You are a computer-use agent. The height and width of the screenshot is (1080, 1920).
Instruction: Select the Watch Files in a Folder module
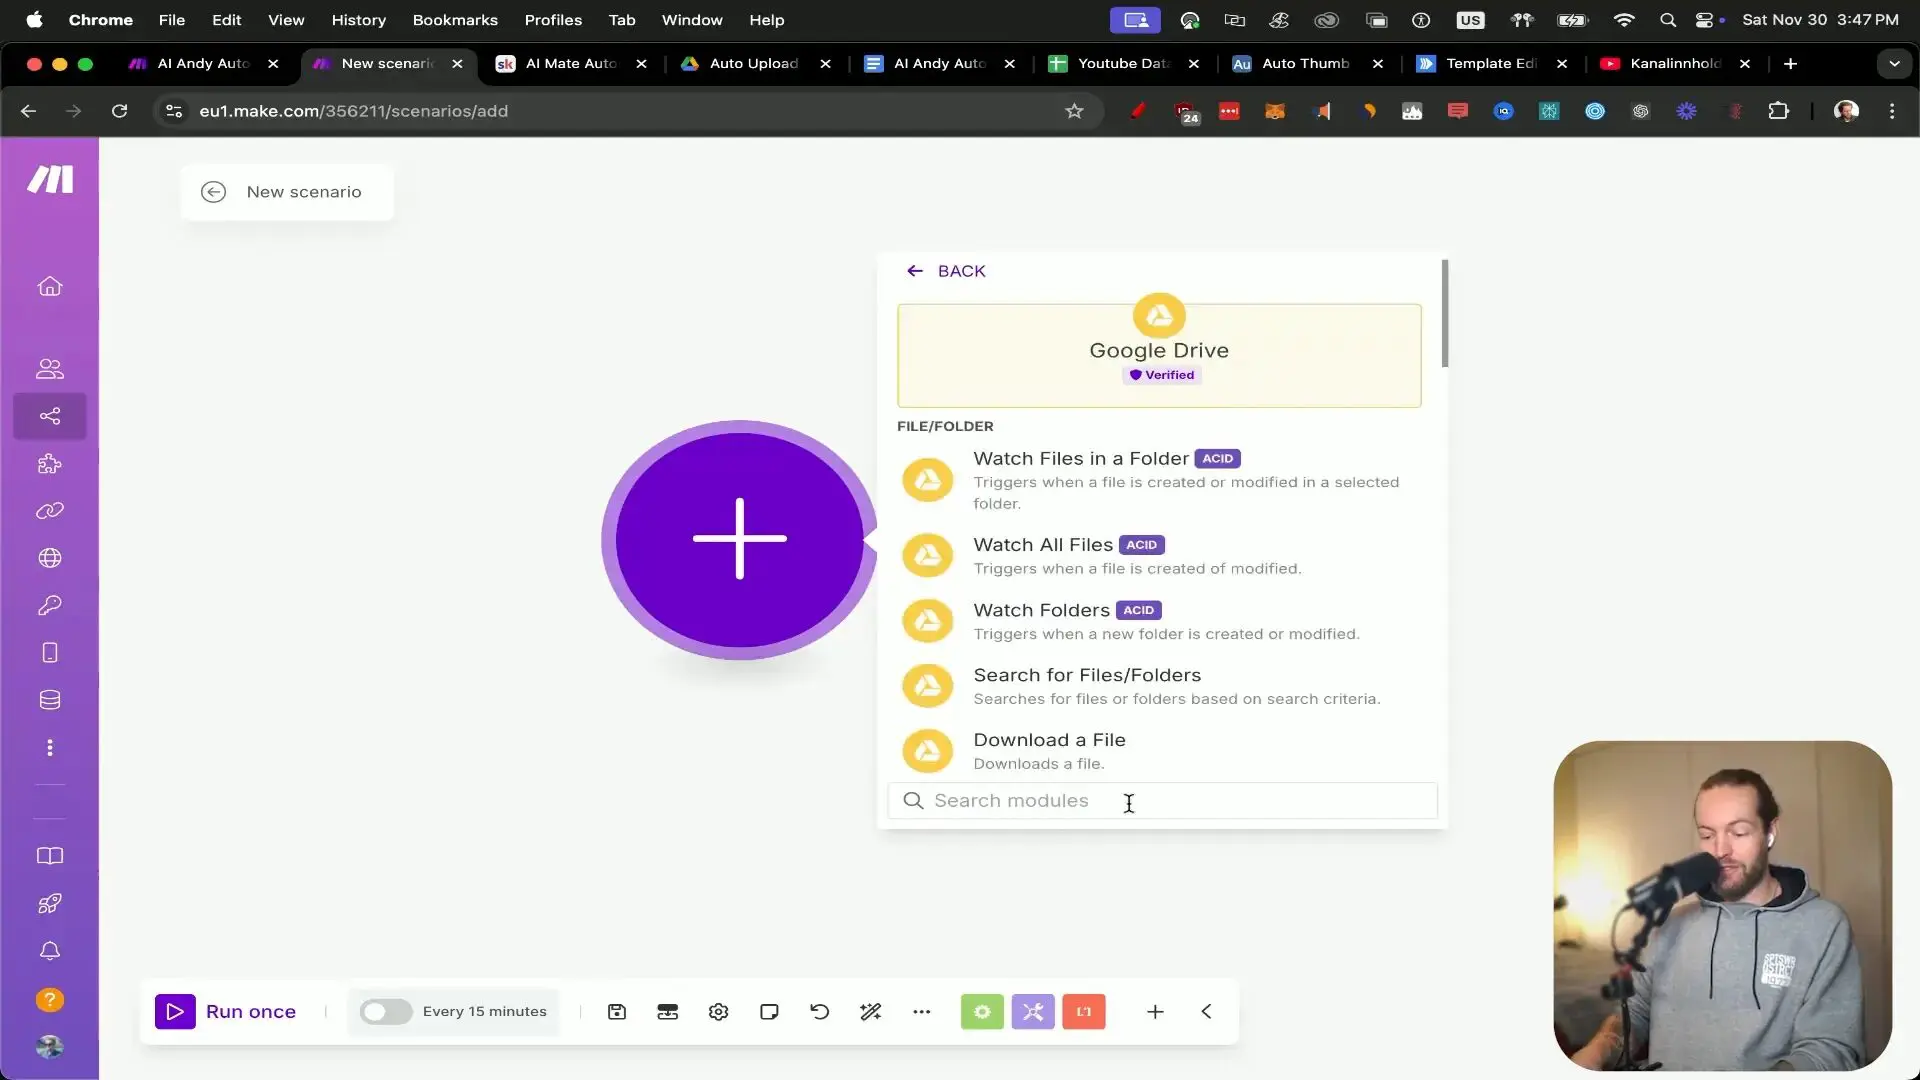[x=1160, y=480]
